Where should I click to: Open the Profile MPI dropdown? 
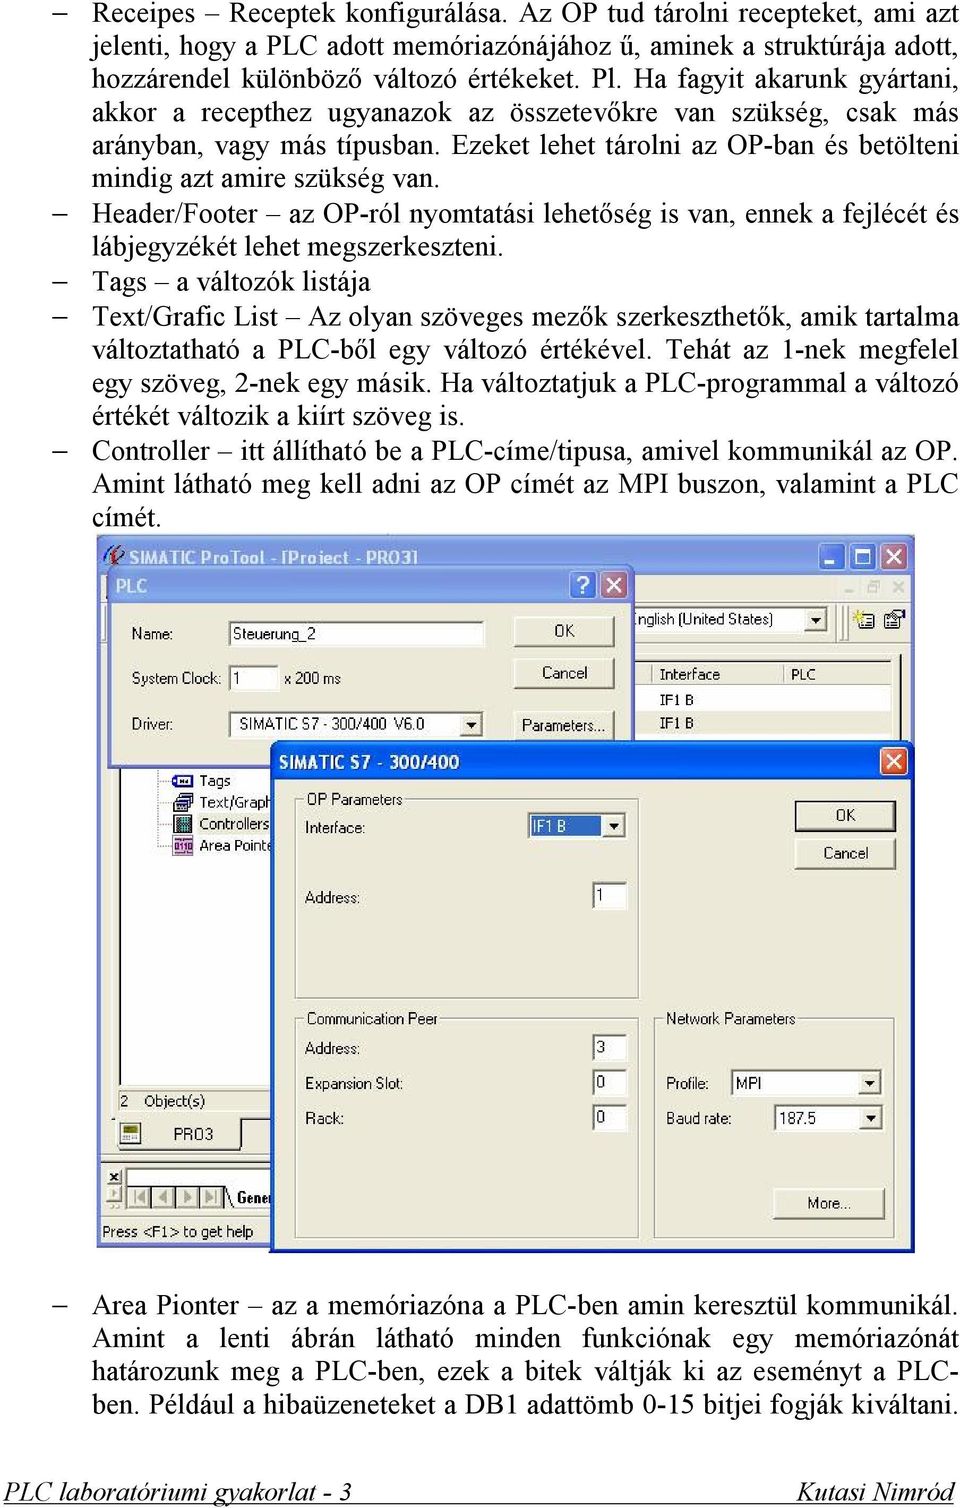pyautogui.click(x=870, y=1083)
